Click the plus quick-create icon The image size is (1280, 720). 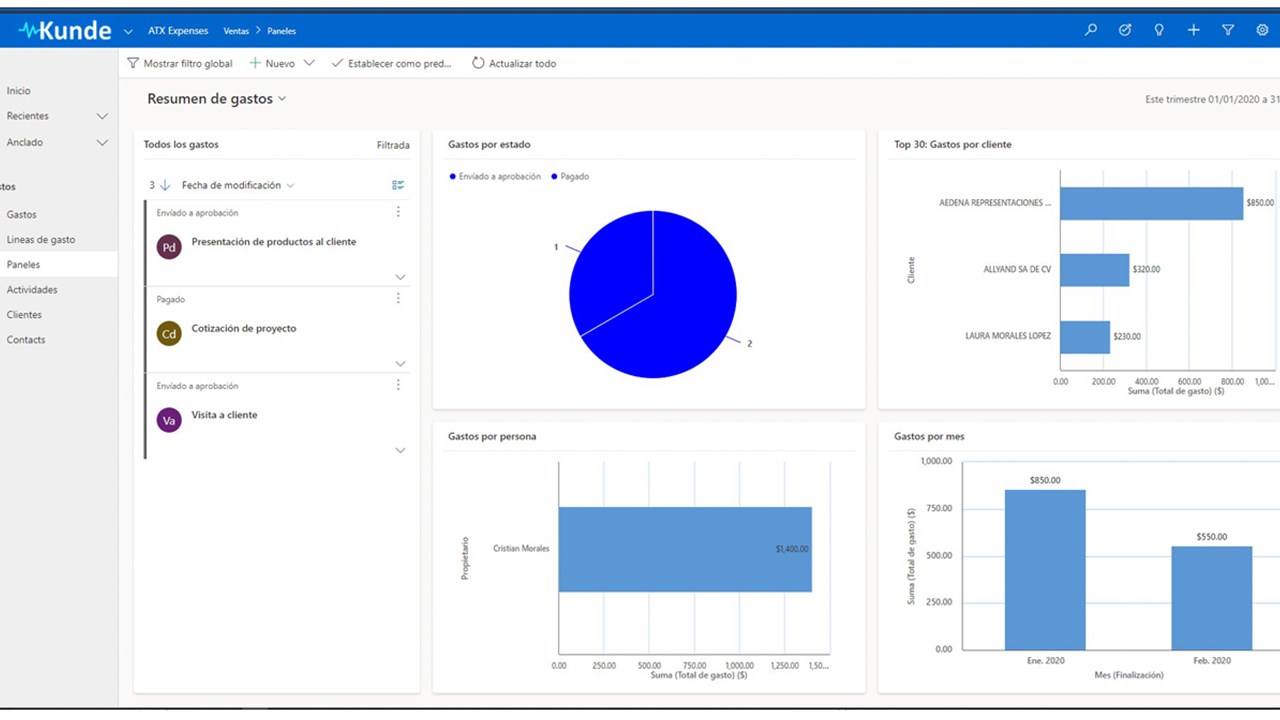1193,30
